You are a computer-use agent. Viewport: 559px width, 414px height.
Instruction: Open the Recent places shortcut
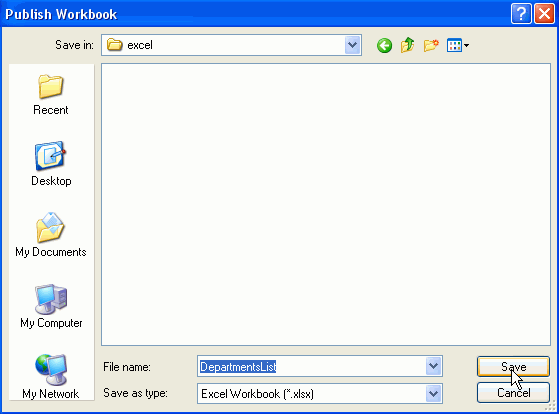click(x=51, y=95)
